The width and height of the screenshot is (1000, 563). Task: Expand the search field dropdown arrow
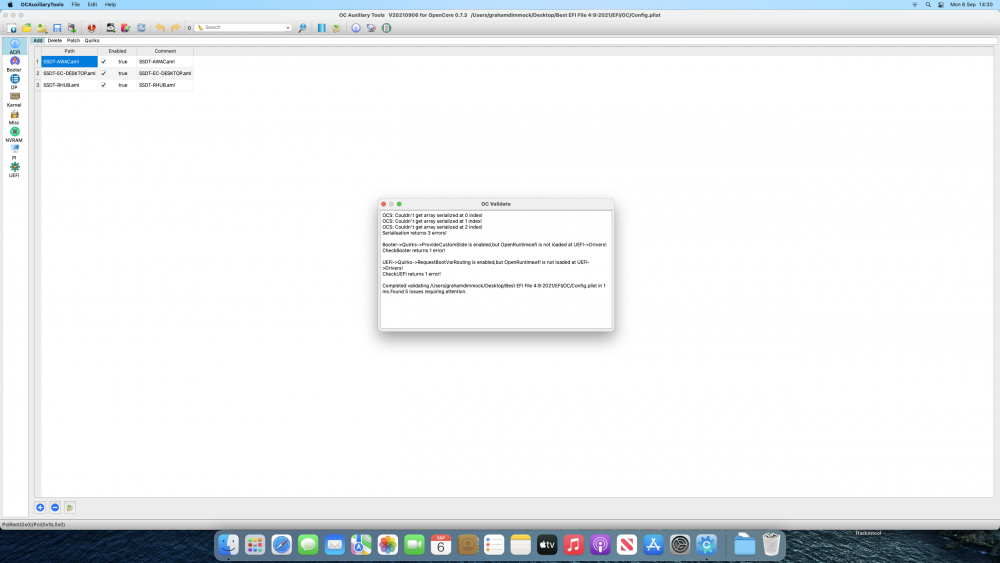288,28
